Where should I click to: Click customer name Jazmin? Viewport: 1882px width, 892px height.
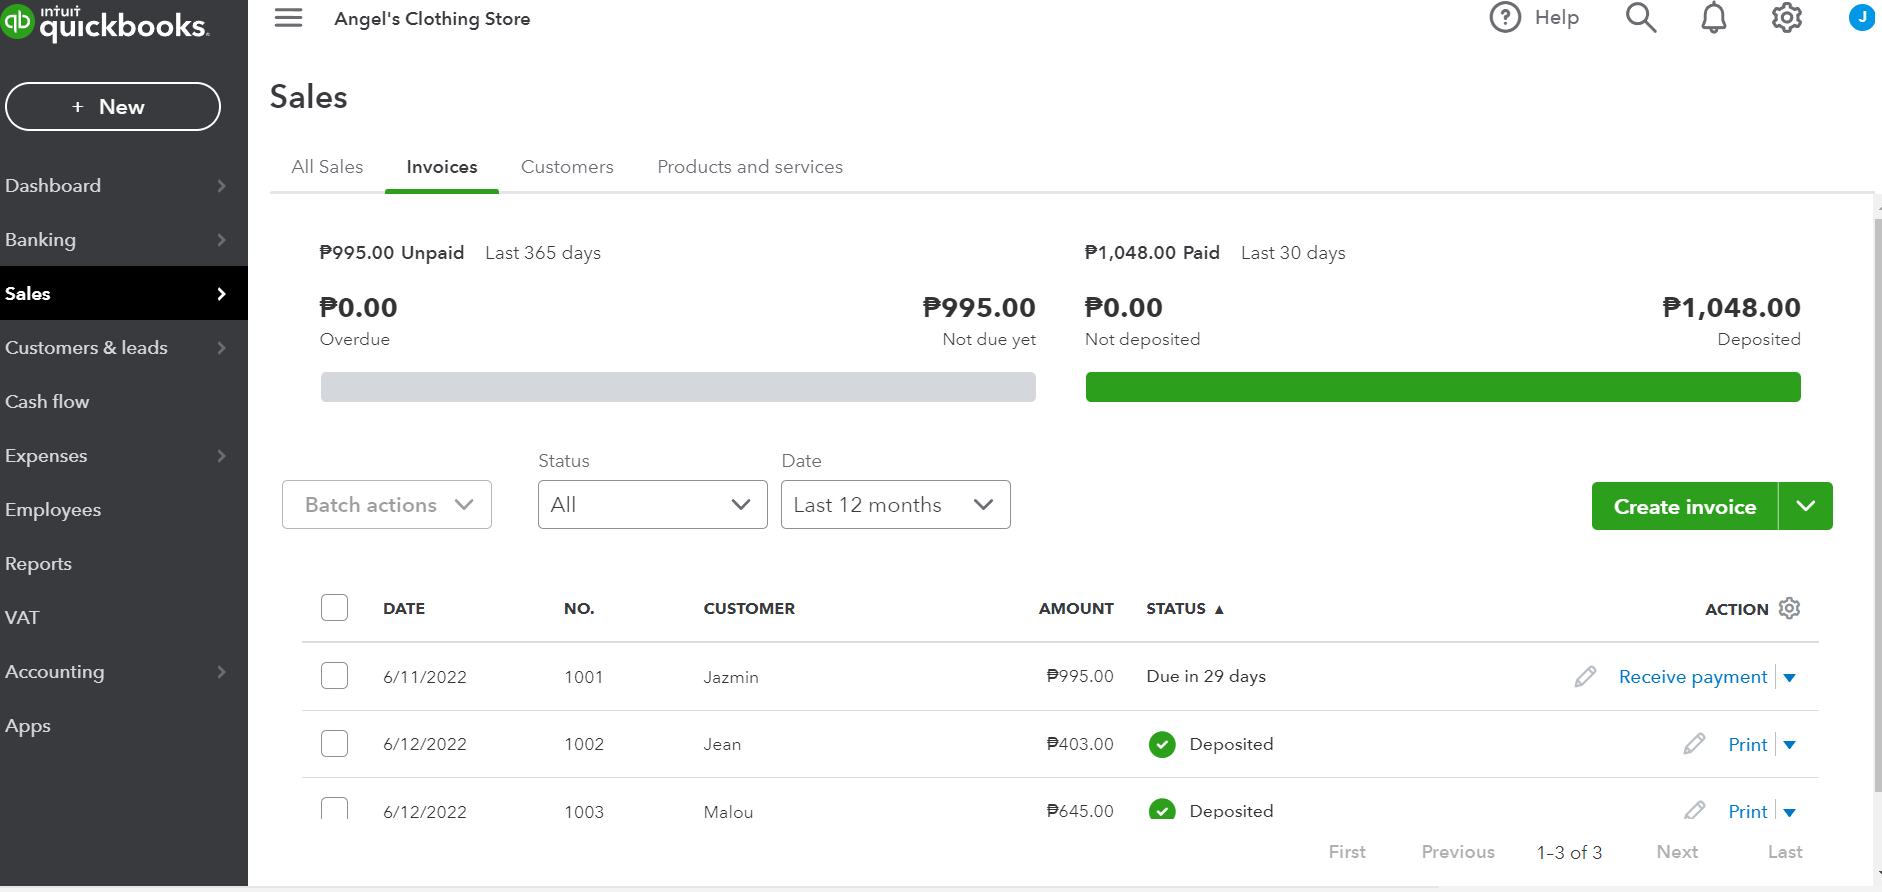pos(731,677)
